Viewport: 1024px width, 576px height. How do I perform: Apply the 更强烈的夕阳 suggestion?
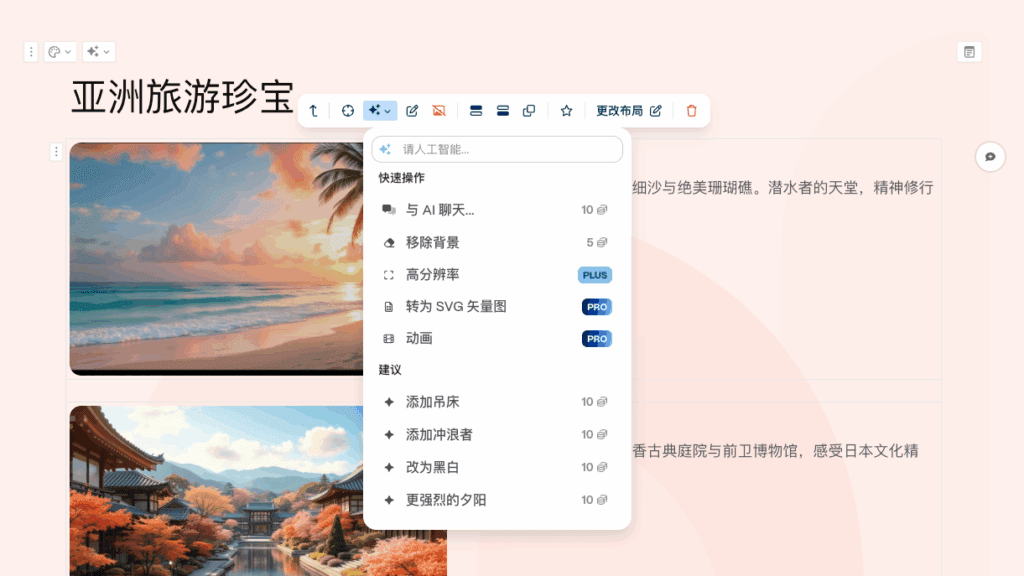pyautogui.click(x=497, y=500)
